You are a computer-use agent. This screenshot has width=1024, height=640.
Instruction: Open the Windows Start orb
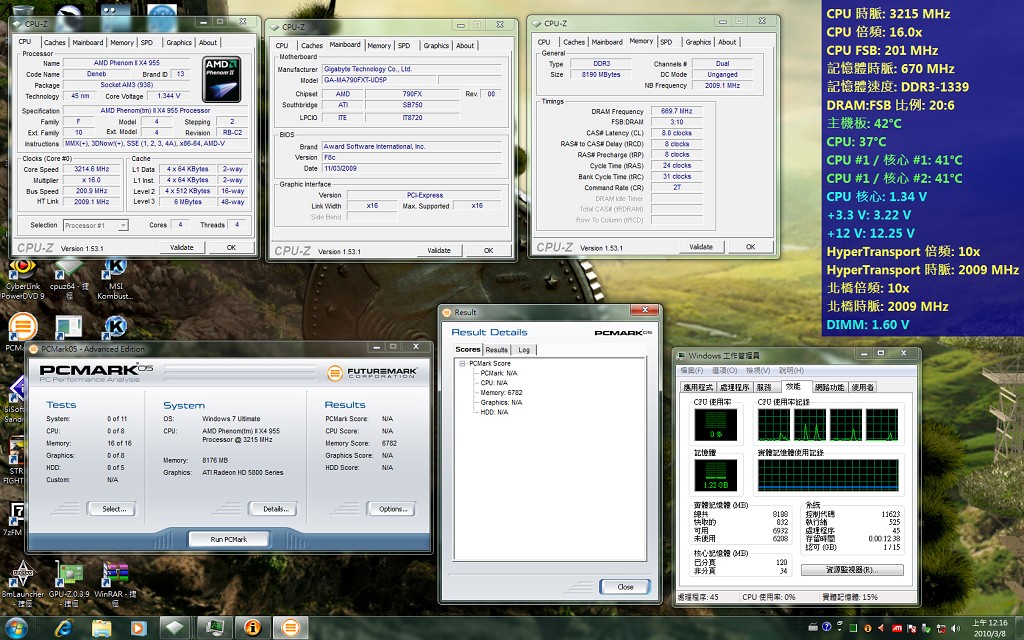pyautogui.click(x=16, y=628)
